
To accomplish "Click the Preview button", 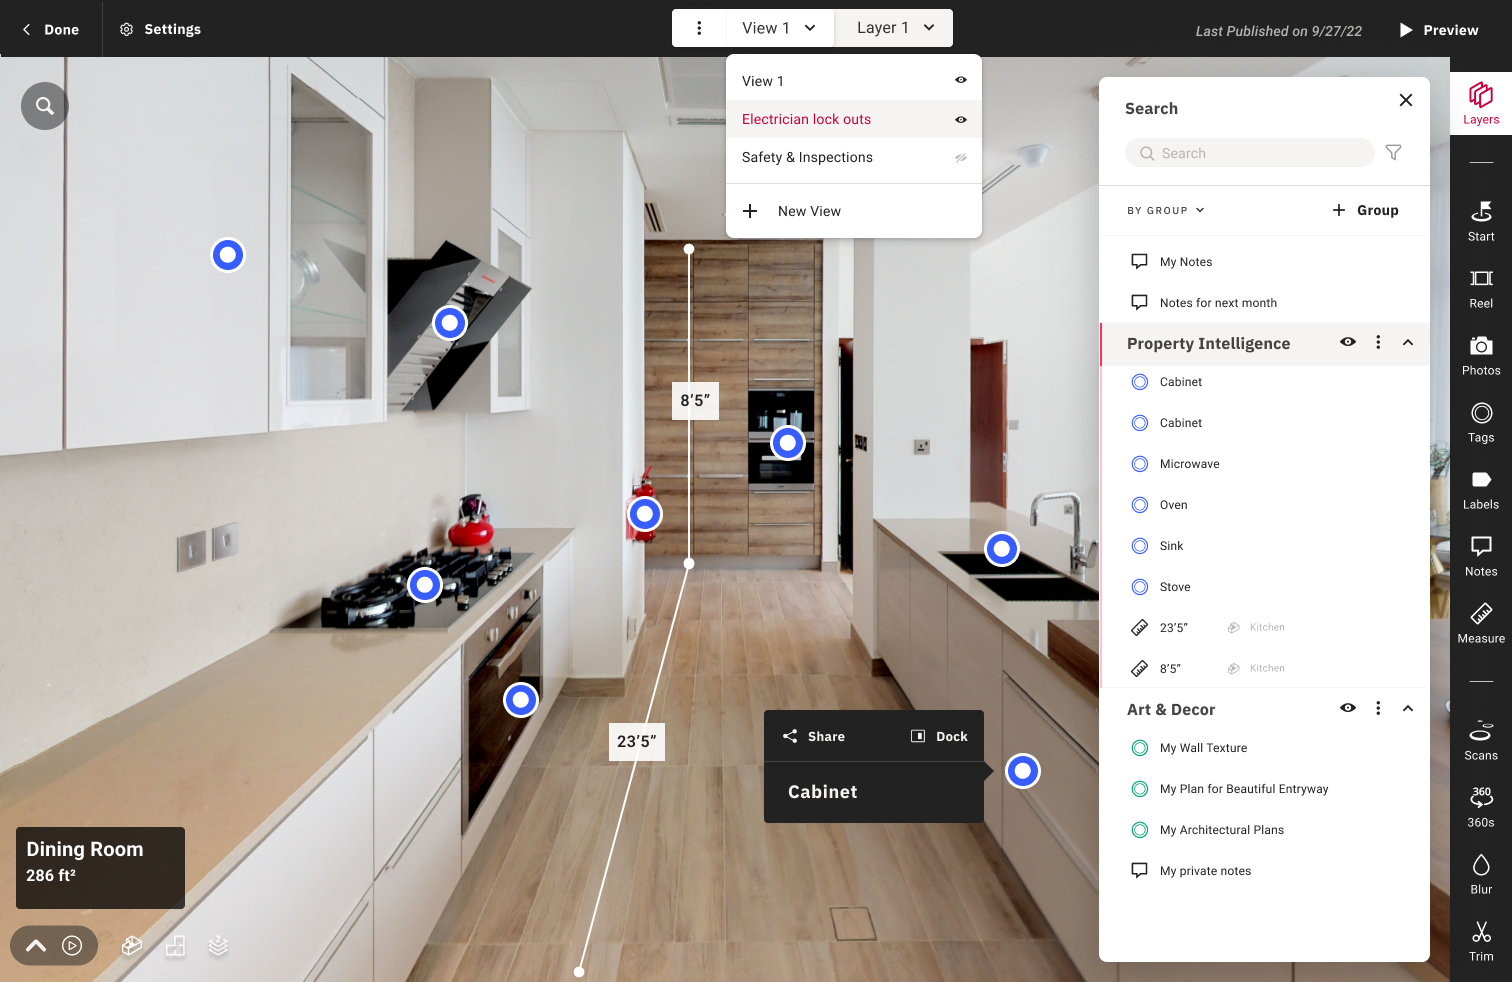I will (1437, 30).
